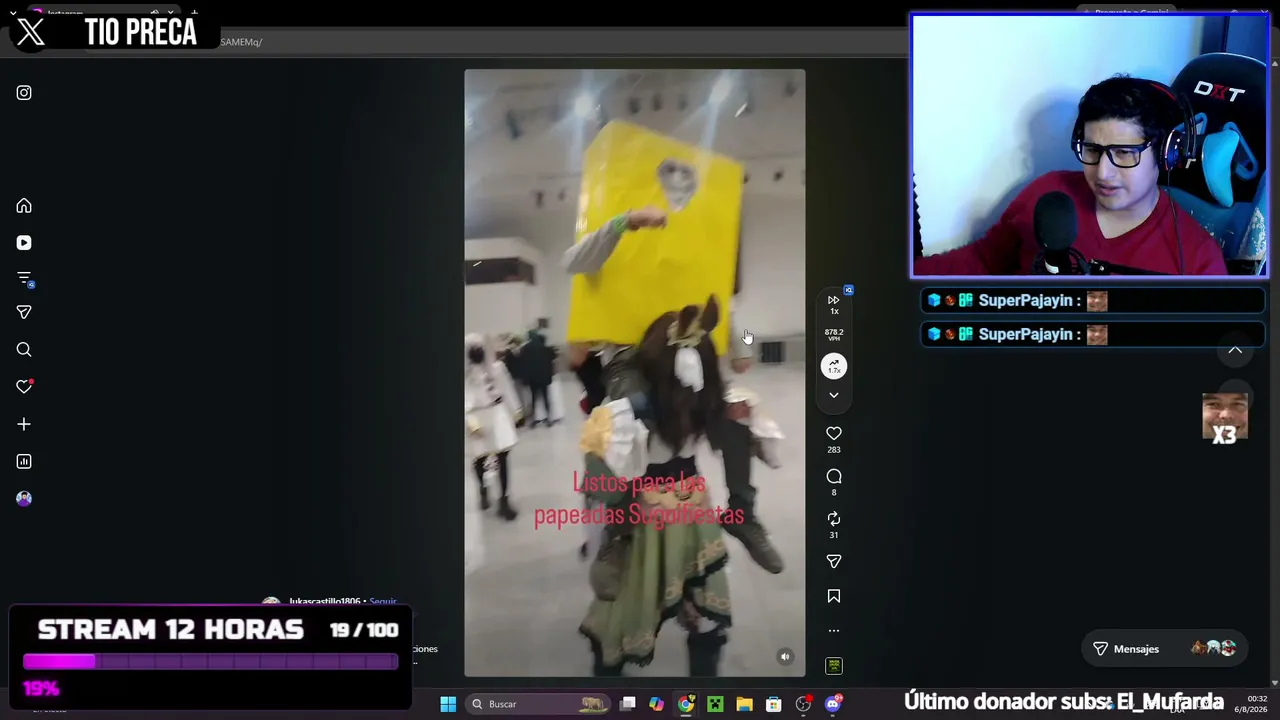Open the Reels section in the sidebar
The height and width of the screenshot is (720, 1280).
[x=24, y=243]
